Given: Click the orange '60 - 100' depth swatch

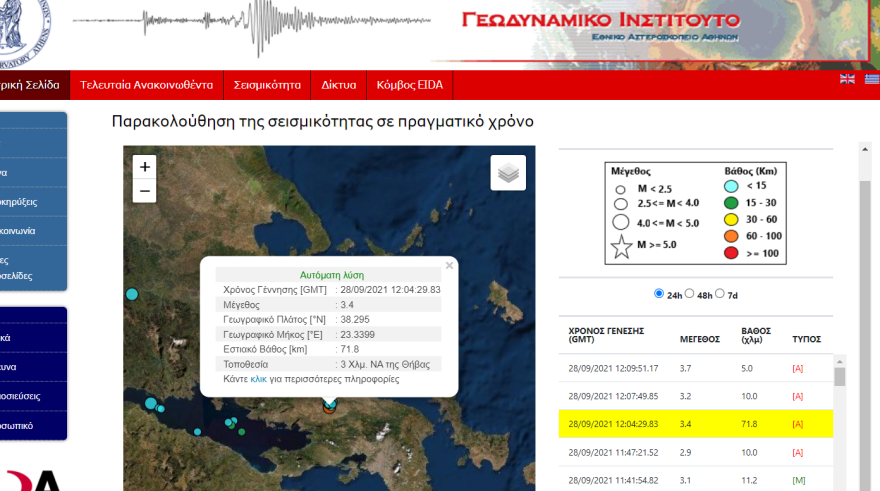Looking at the screenshot, I should pos(731,236).
